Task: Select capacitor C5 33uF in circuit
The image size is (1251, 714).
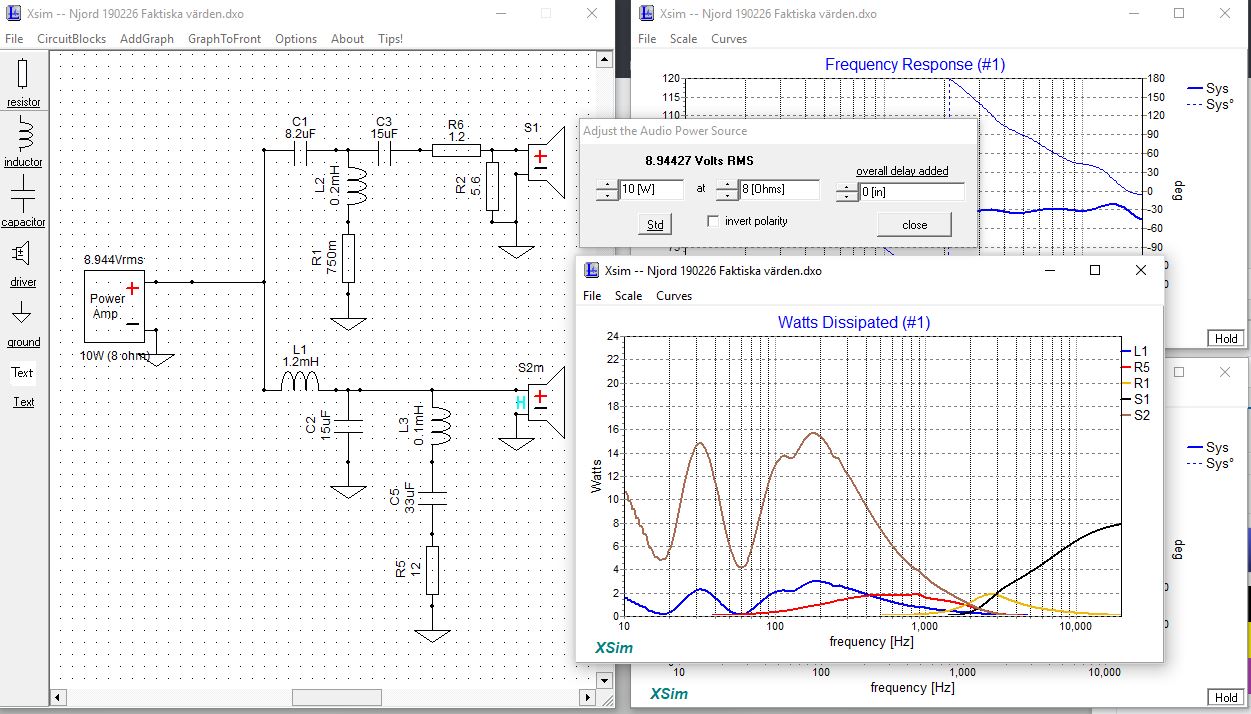Action: (434, 497)
